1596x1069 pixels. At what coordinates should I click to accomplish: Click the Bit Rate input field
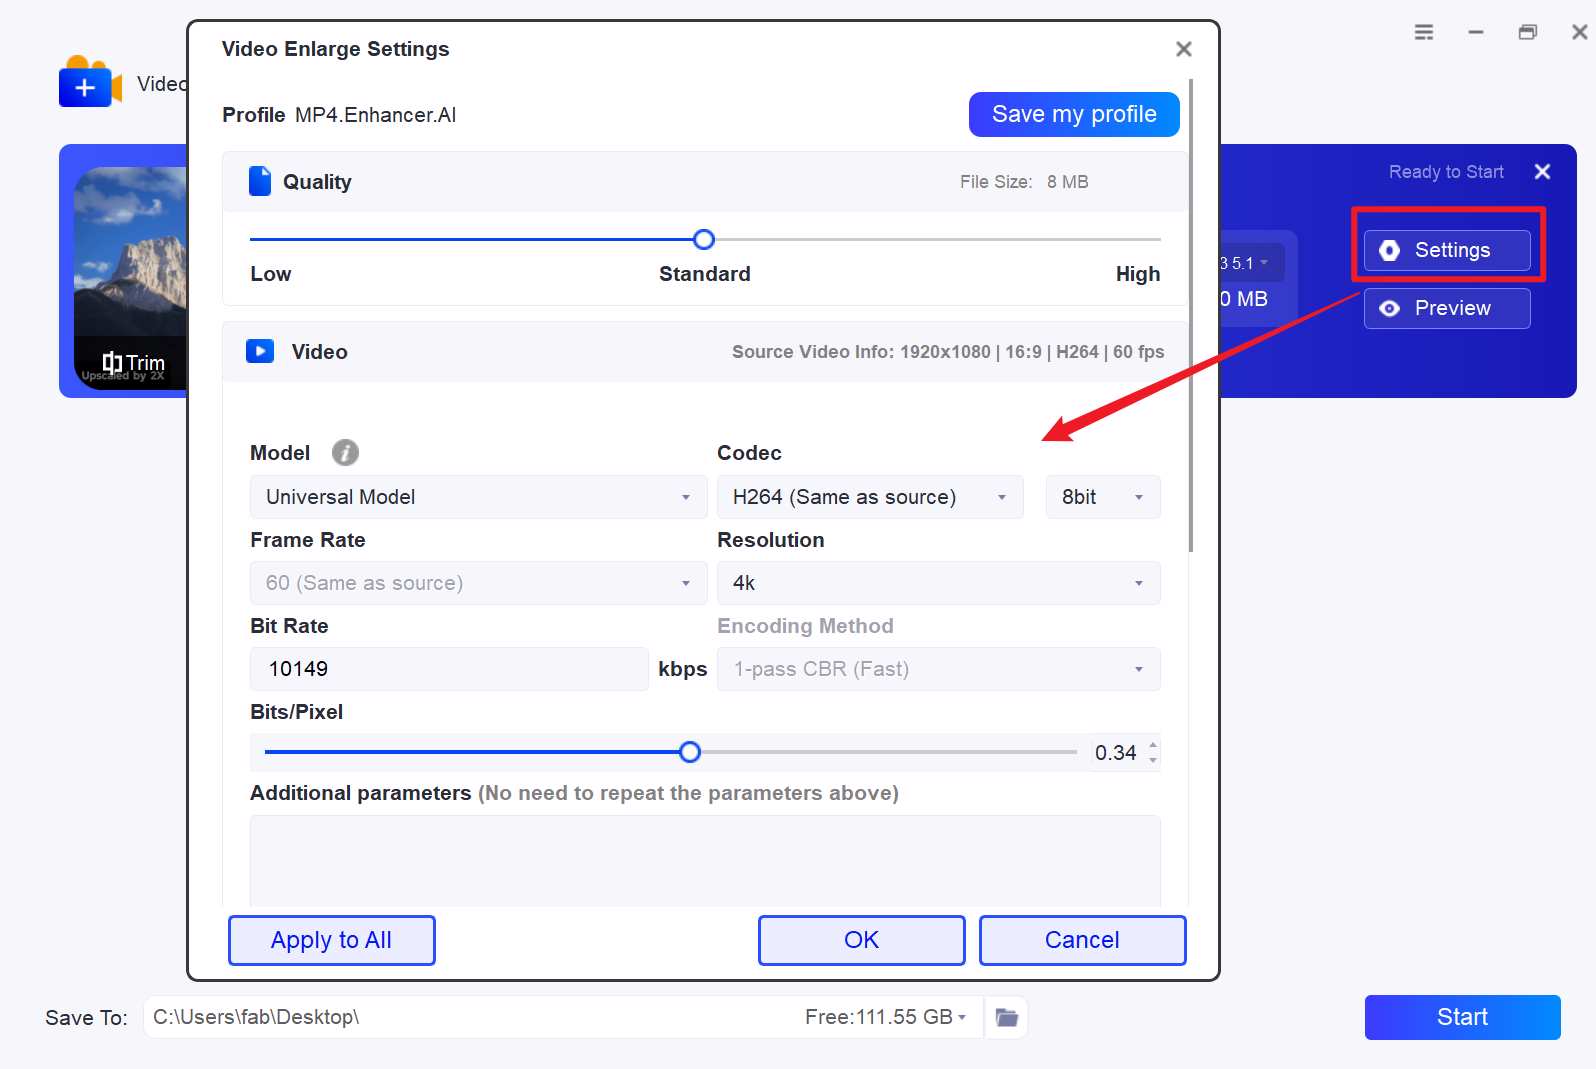pos(448,669)
